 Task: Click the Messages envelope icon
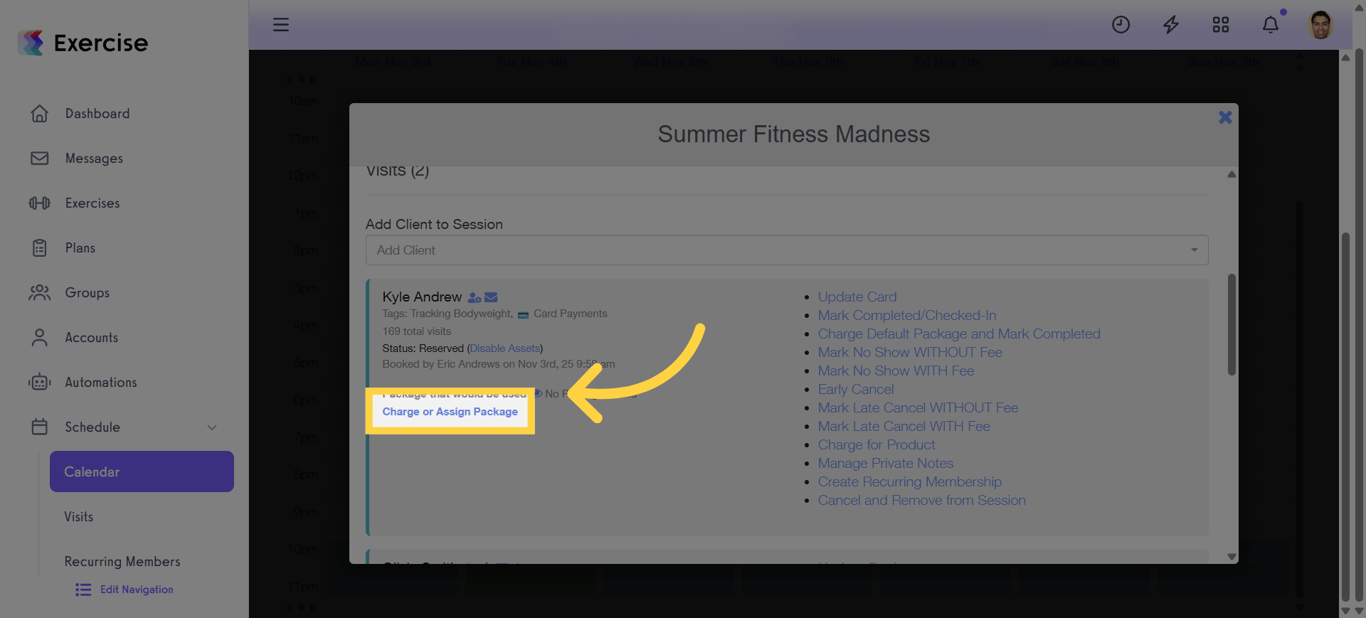[39, 158]
